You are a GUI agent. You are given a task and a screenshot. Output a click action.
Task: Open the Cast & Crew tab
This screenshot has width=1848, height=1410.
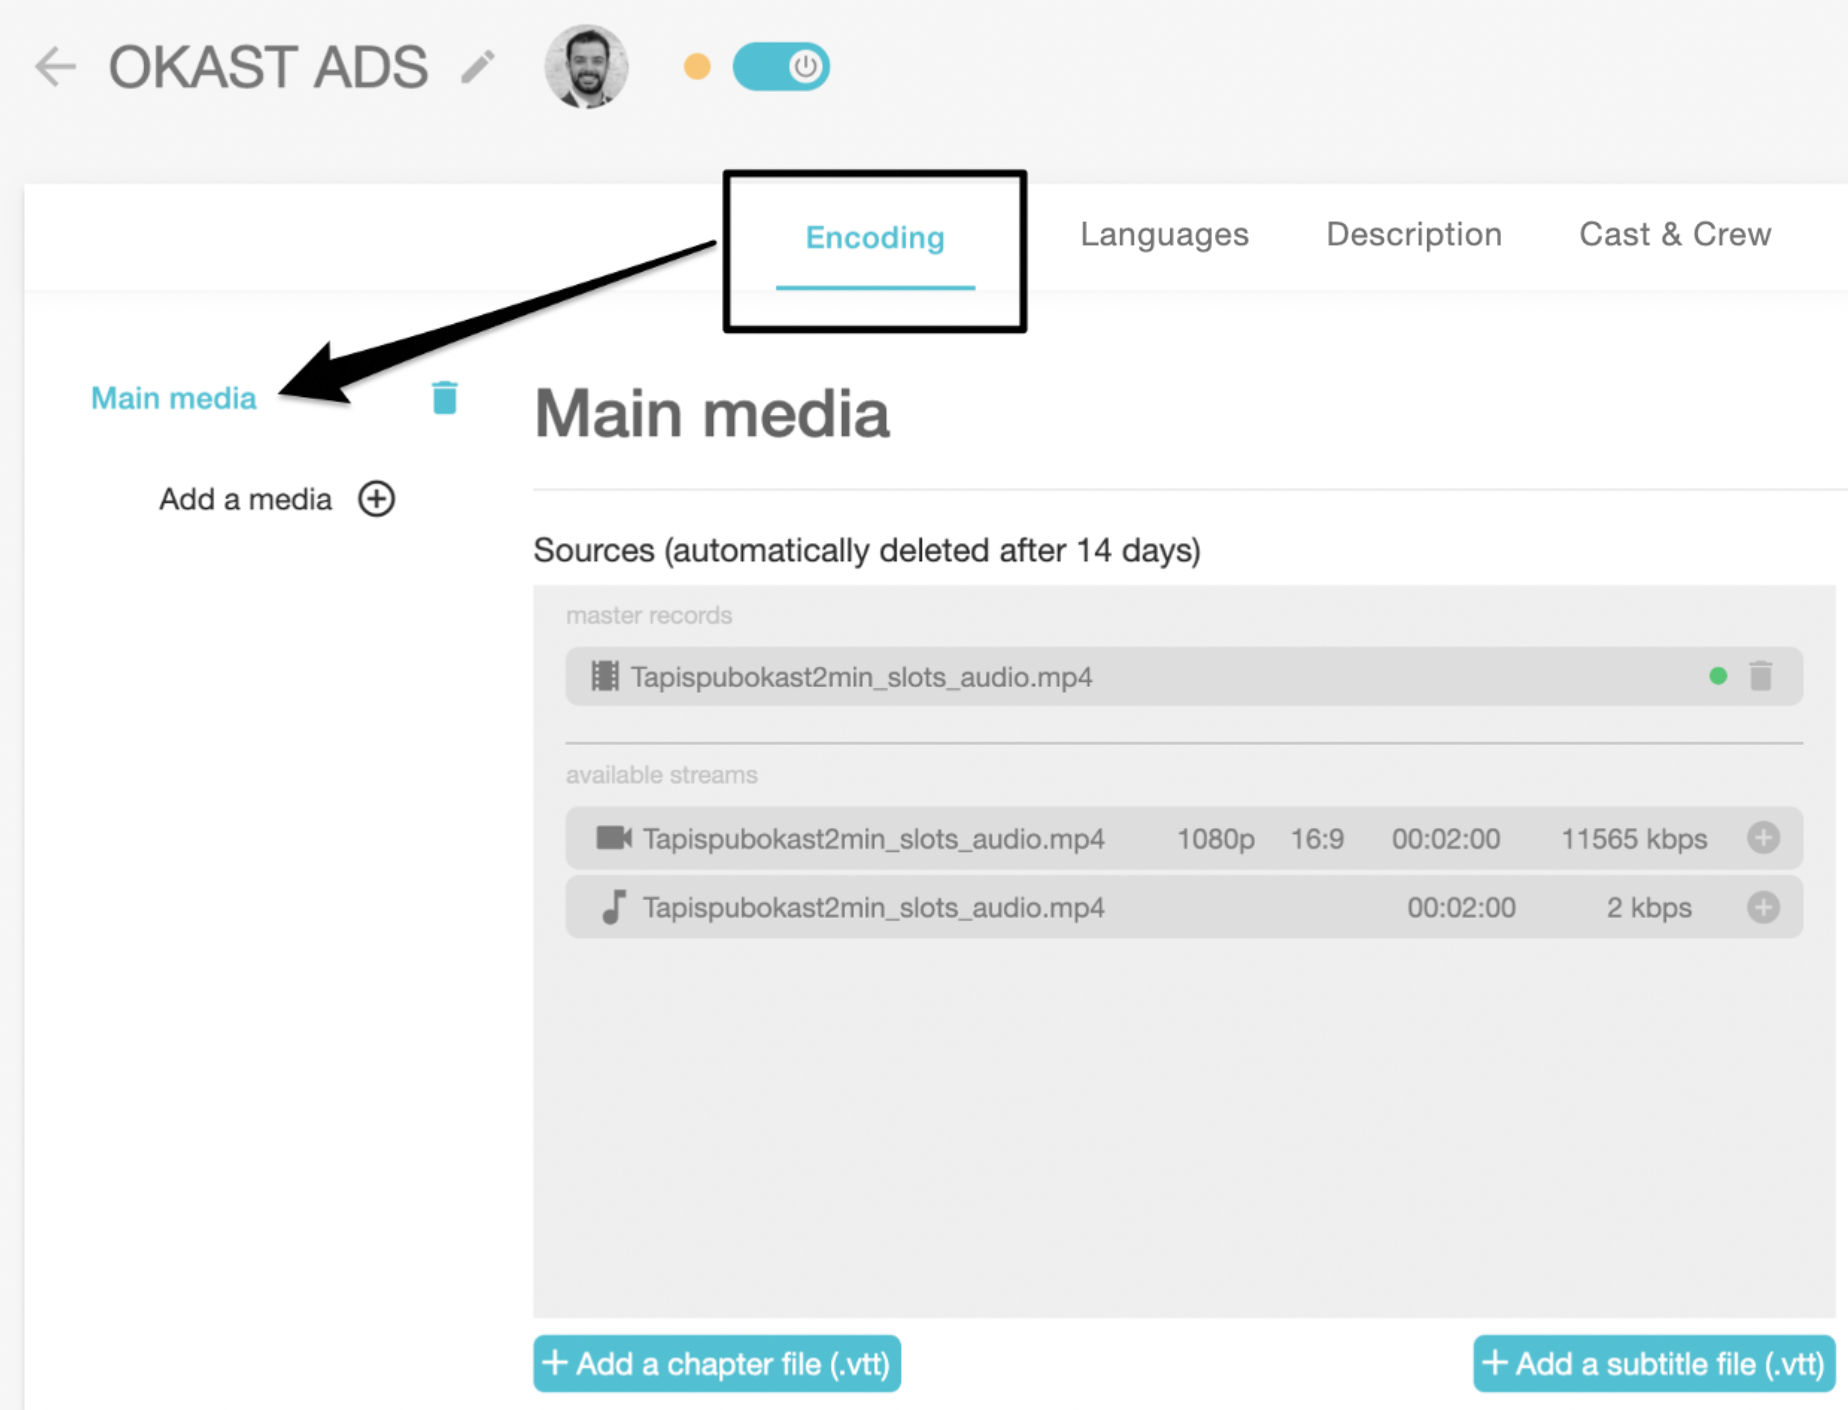(x=1675, y=234)
